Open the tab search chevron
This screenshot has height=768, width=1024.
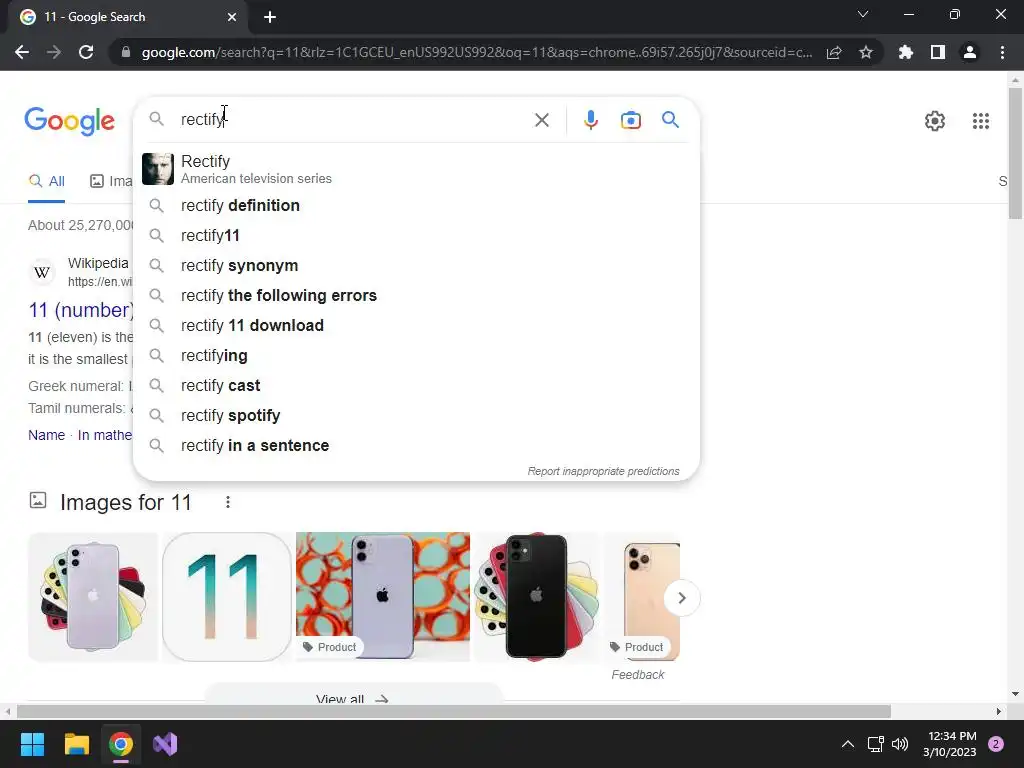click(x=863, y=14)
